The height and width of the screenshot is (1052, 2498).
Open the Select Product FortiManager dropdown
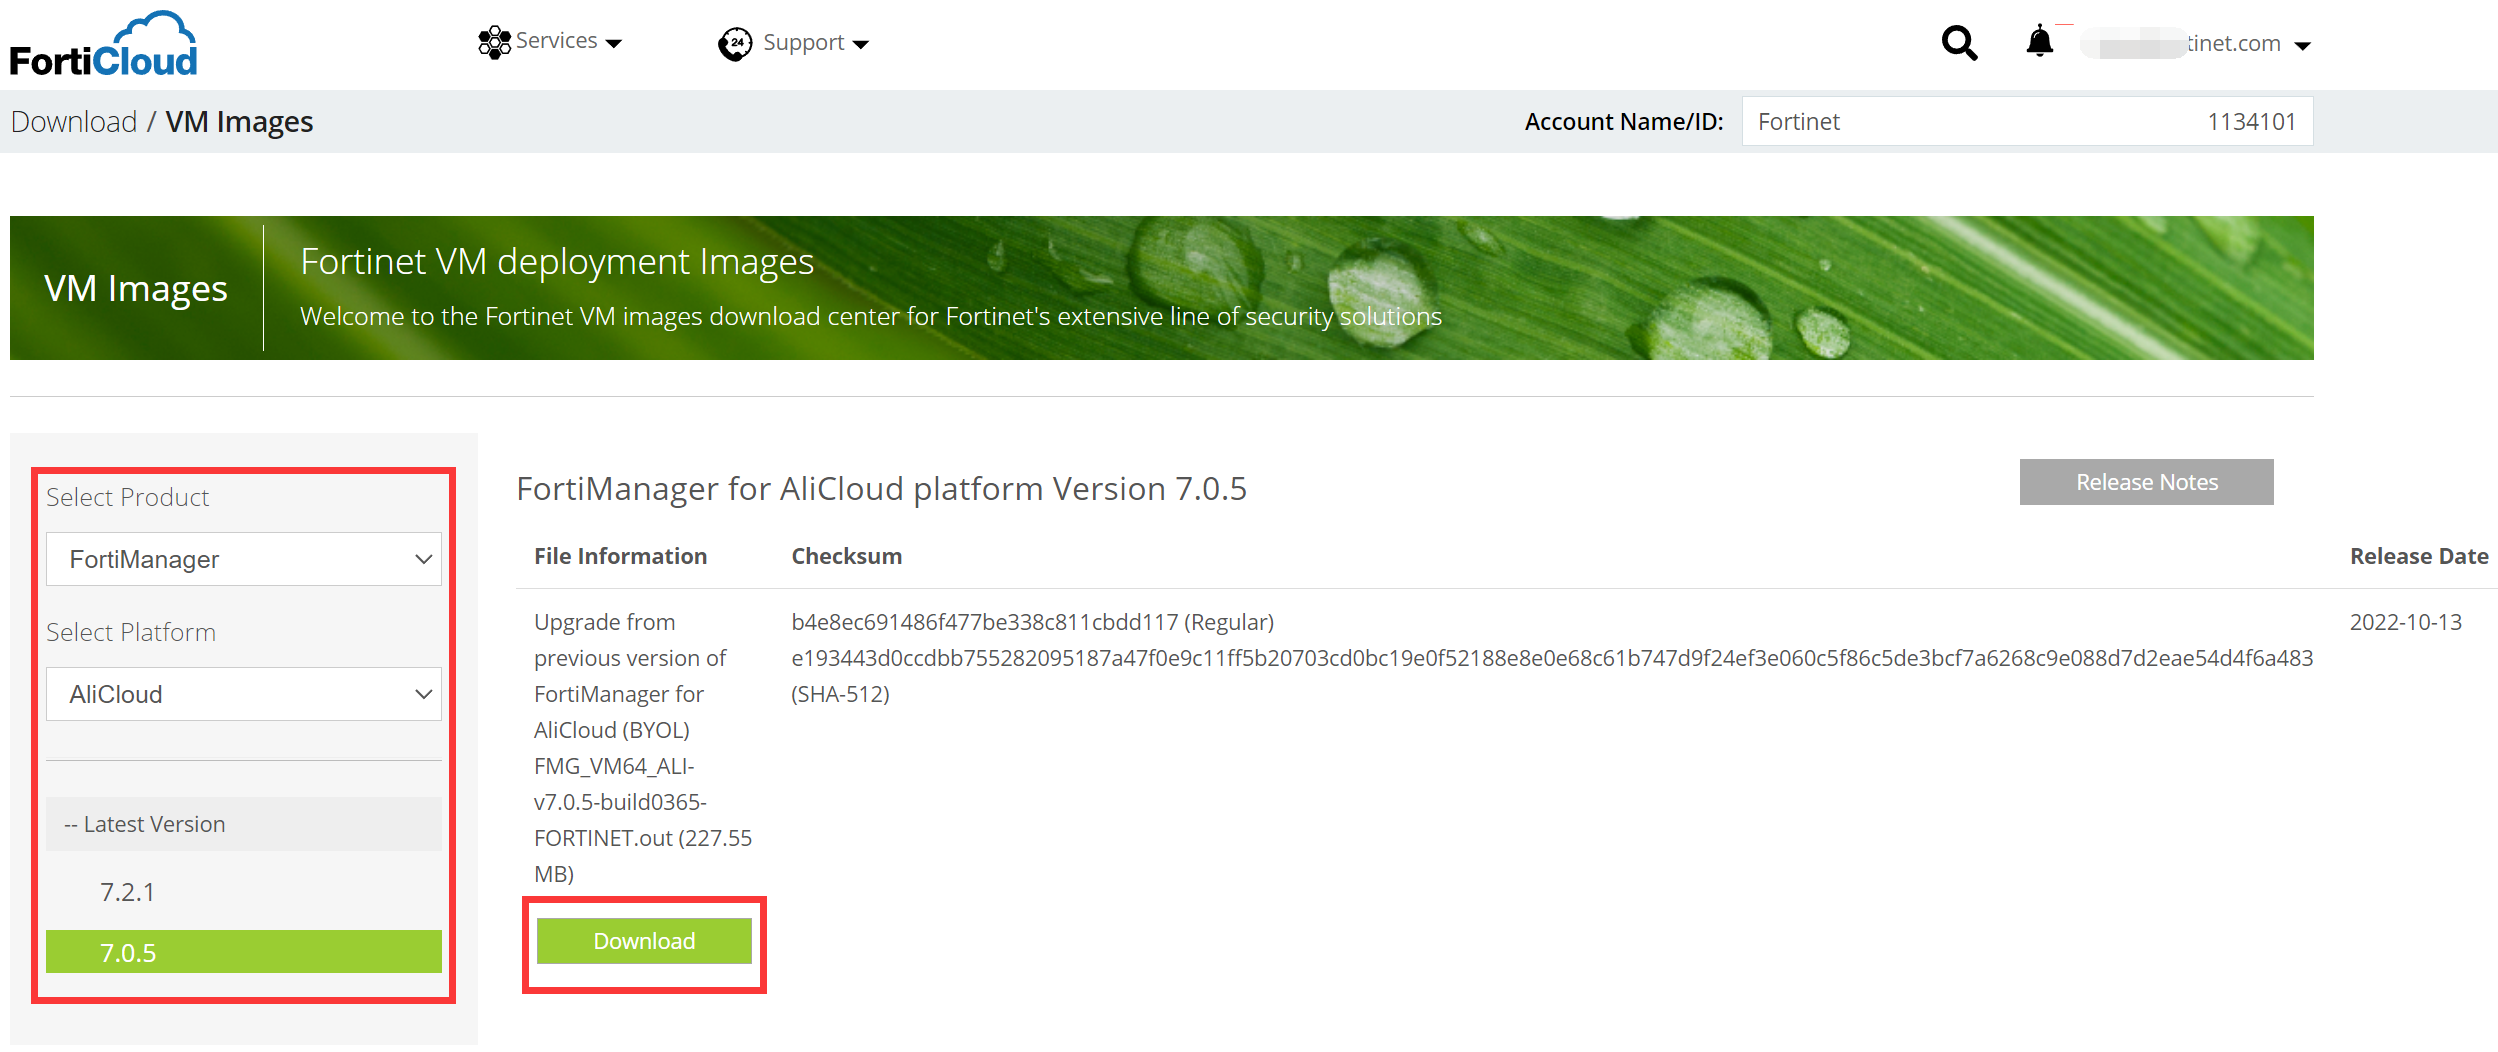pyautogui.click(x=243, y=559)
